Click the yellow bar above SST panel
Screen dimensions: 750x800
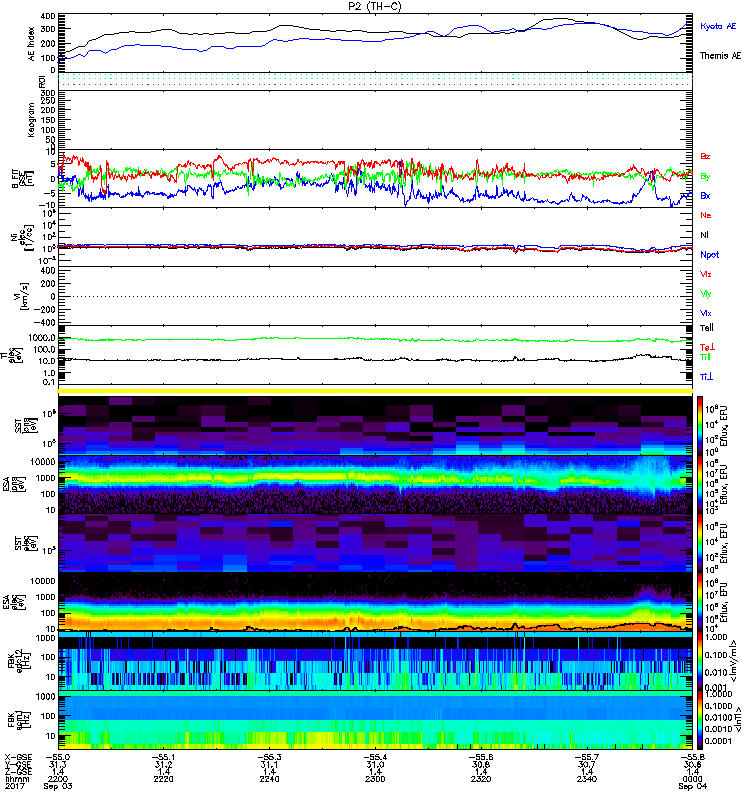click(x=376, y=391)
